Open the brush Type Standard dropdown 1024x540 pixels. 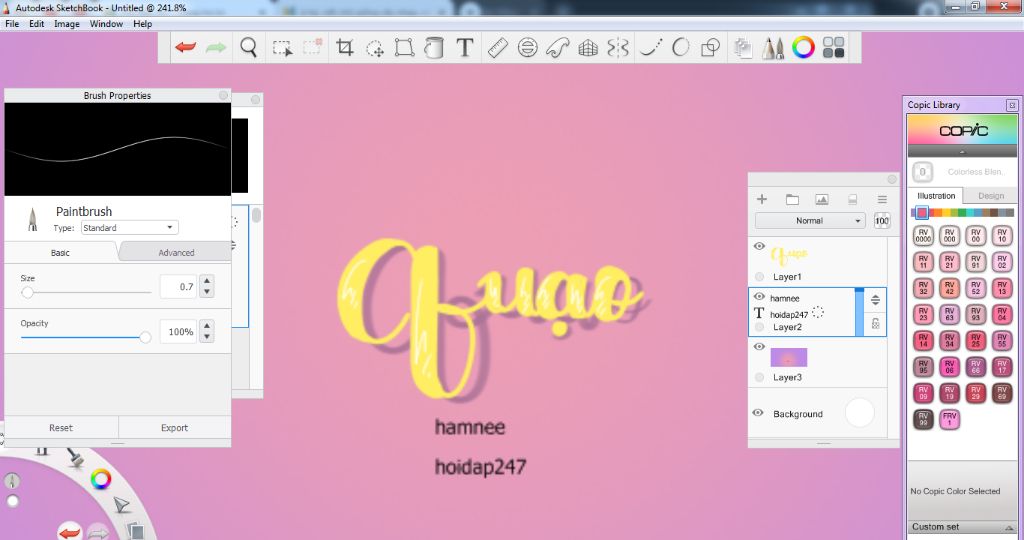pyautogui.click(x=129, y=228)
